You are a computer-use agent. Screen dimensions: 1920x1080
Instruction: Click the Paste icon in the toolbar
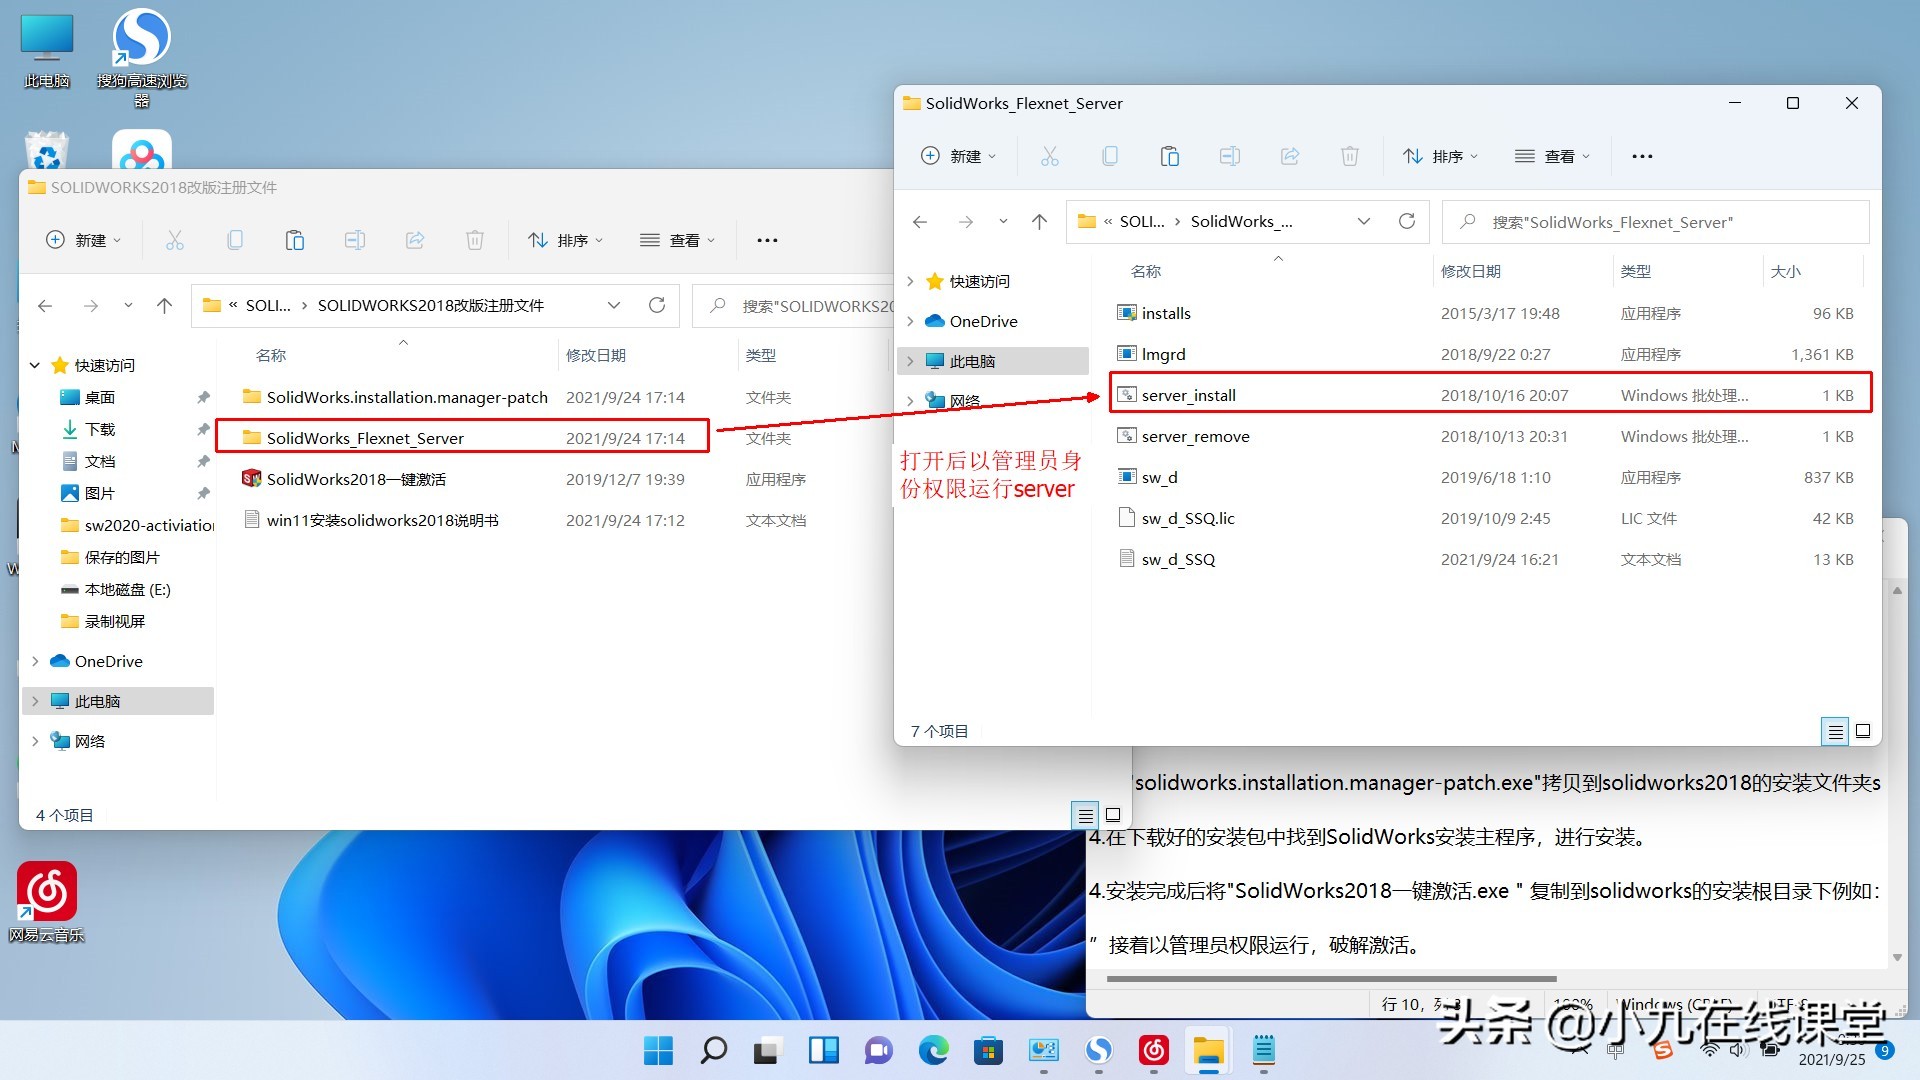pos(1170,156)
